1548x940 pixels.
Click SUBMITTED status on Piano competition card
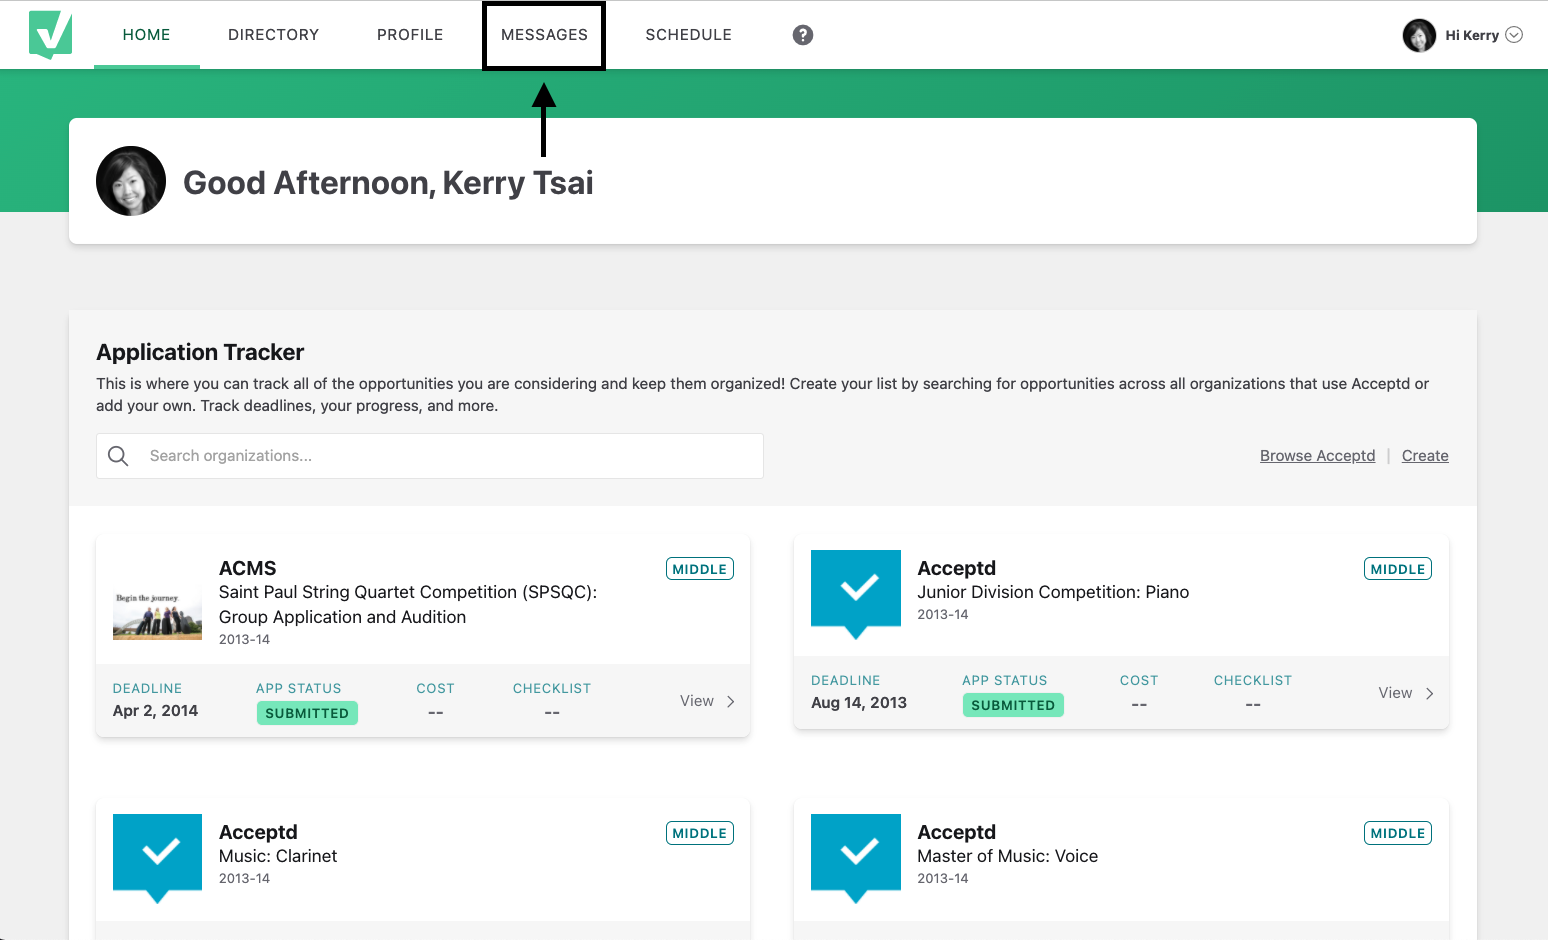pyautogui.click(x=1013, y=705)
